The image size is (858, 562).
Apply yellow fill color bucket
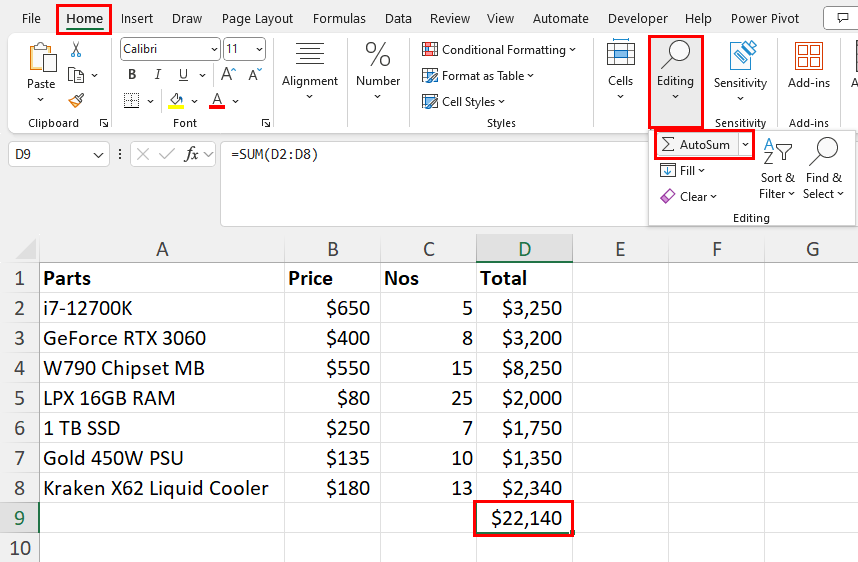[176, 101]
